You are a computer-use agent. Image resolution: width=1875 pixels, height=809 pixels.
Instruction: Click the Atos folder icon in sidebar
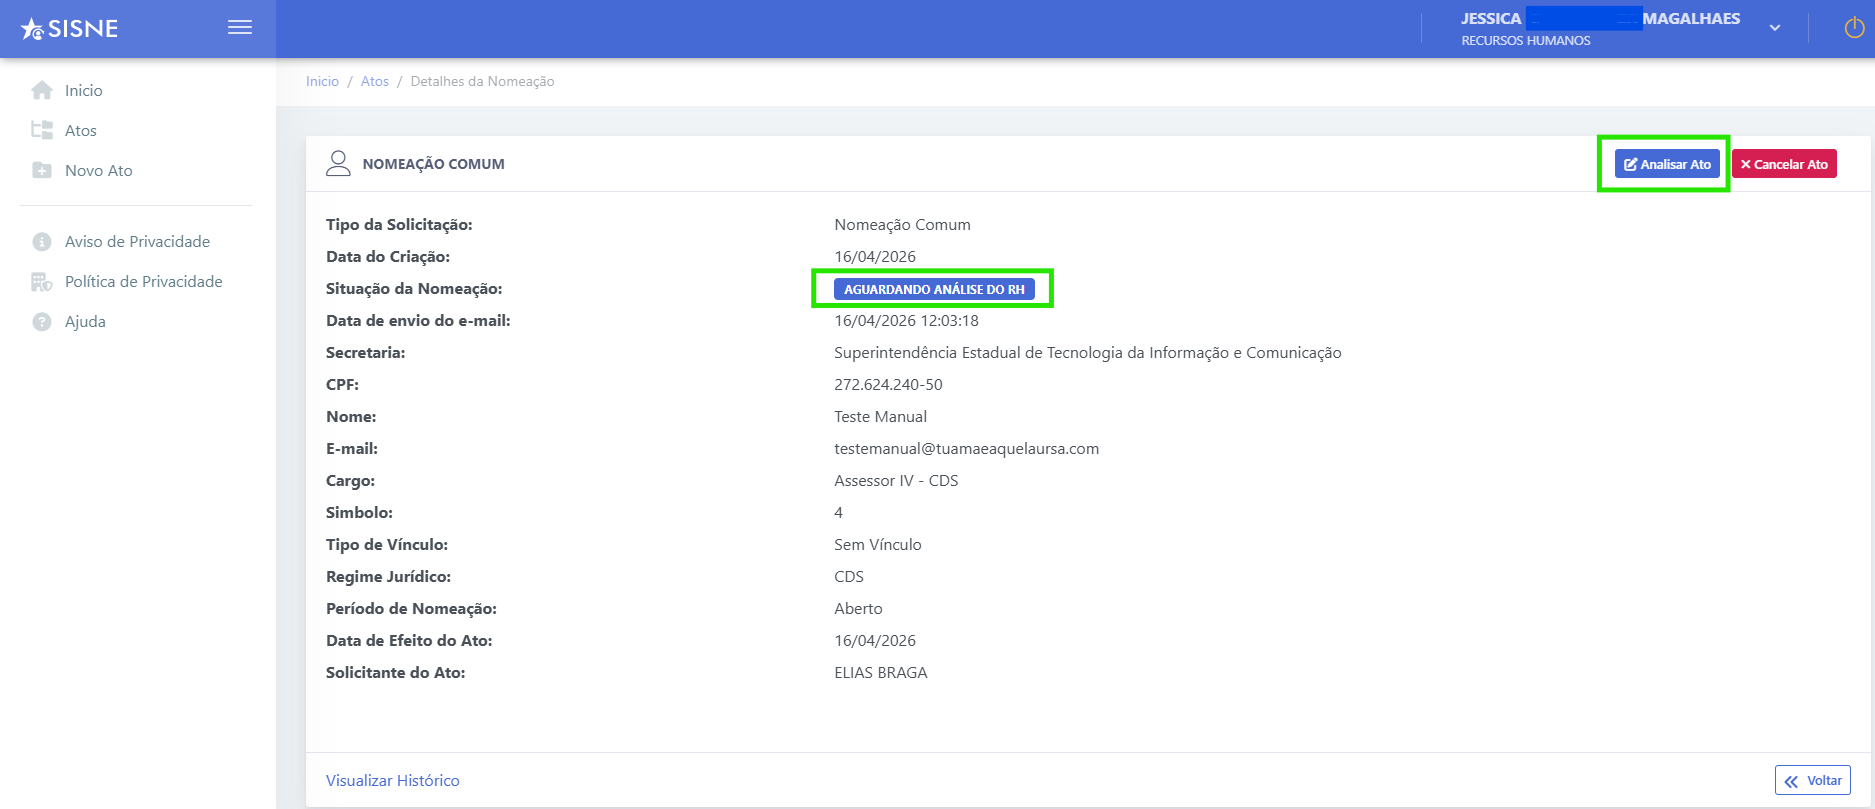[x=42, y=130]
